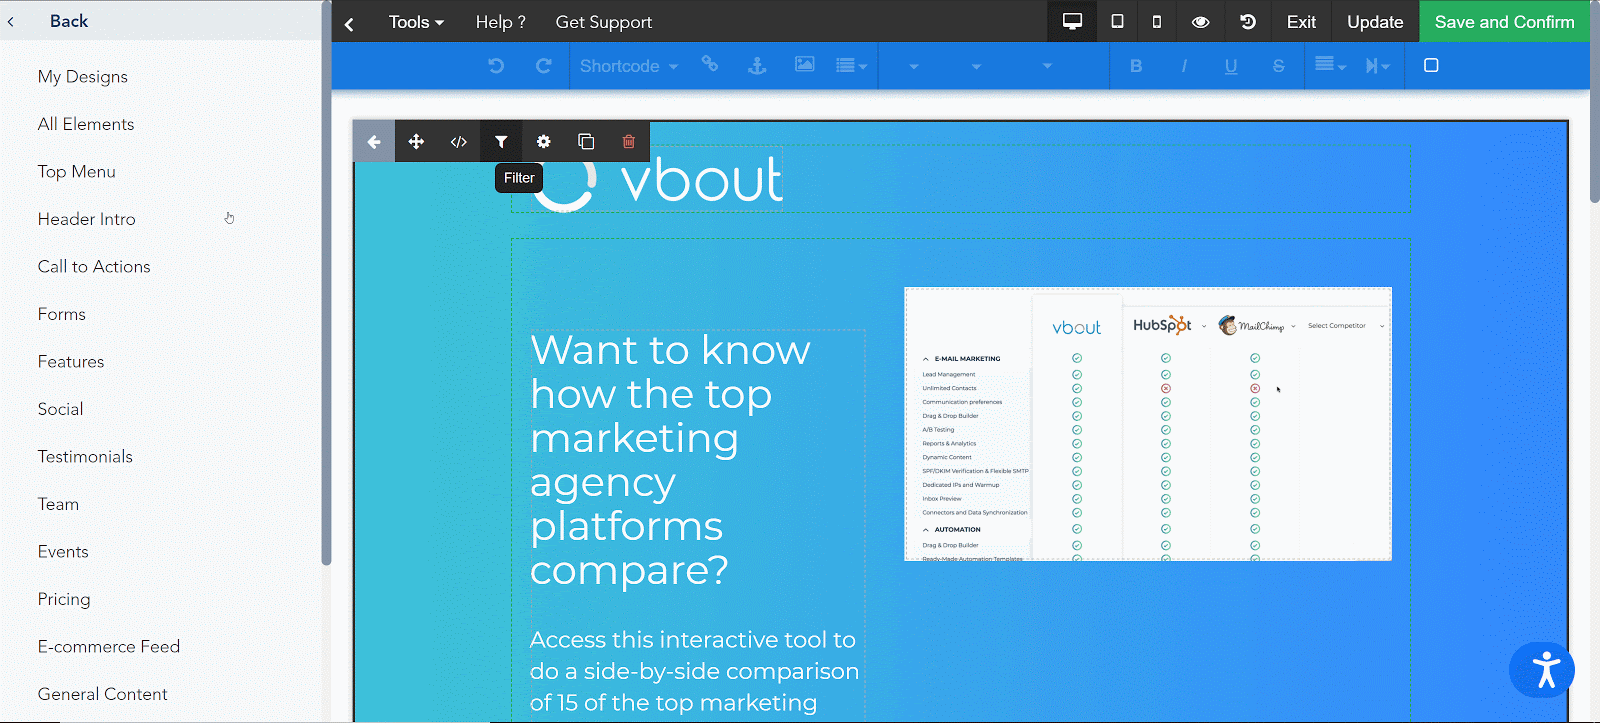Toggle italic formatting
Screen dimensions: 1600x723
pos(1184,66)
